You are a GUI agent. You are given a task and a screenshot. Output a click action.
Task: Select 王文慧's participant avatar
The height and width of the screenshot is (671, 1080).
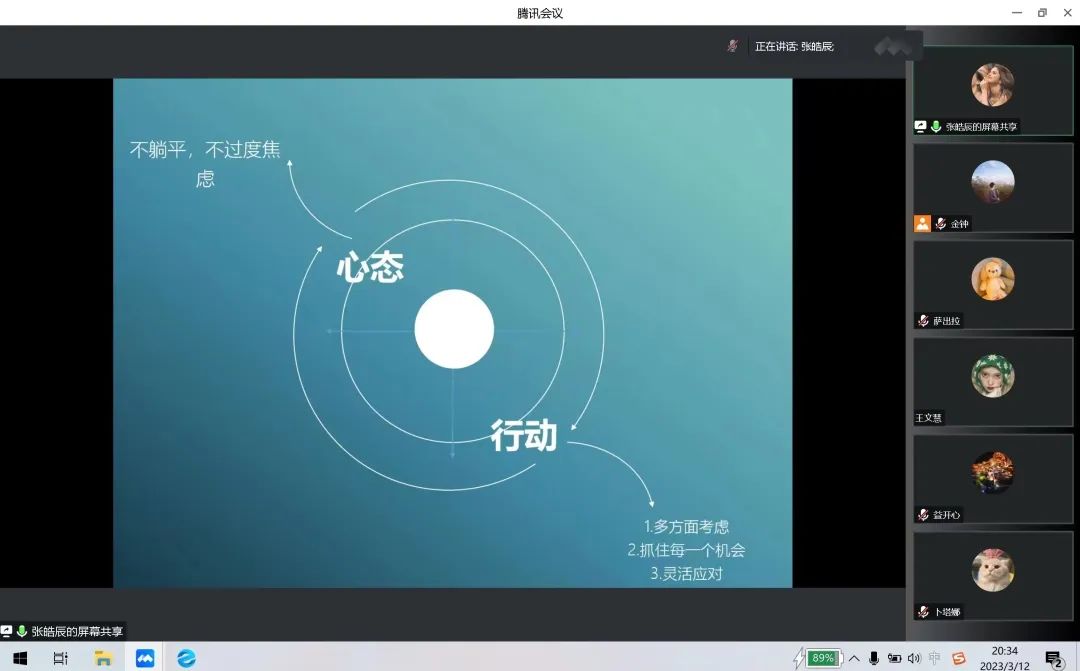992,376
